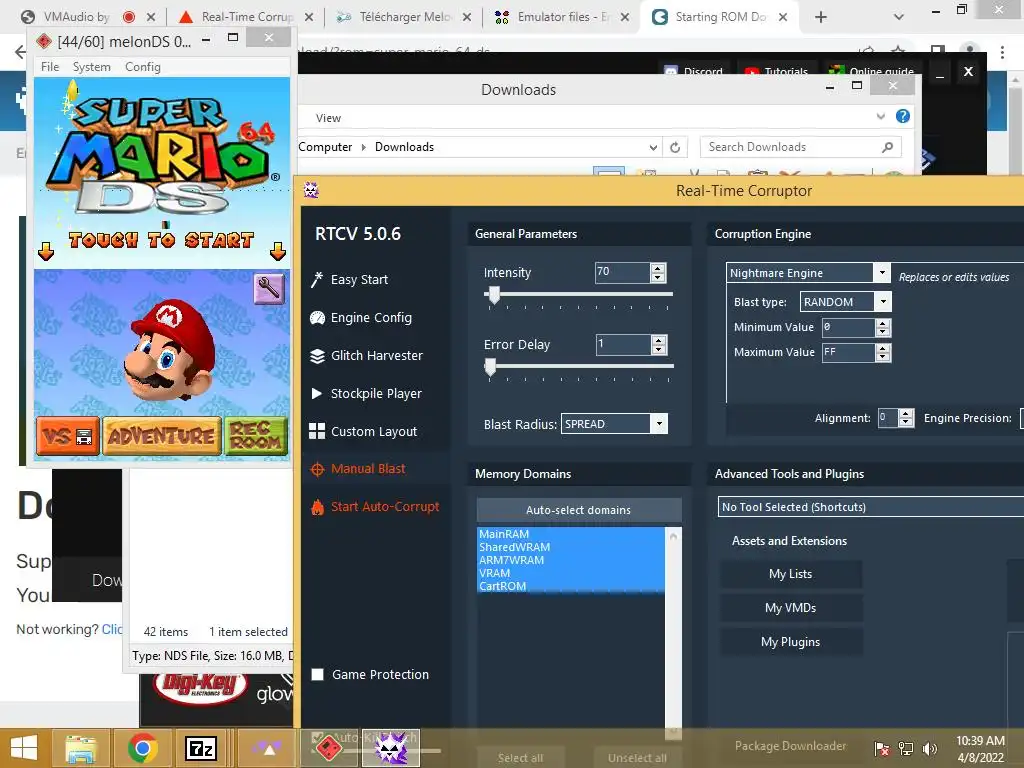Open 7-Zip from the taskbar
1024x768 pixels.
201,748
